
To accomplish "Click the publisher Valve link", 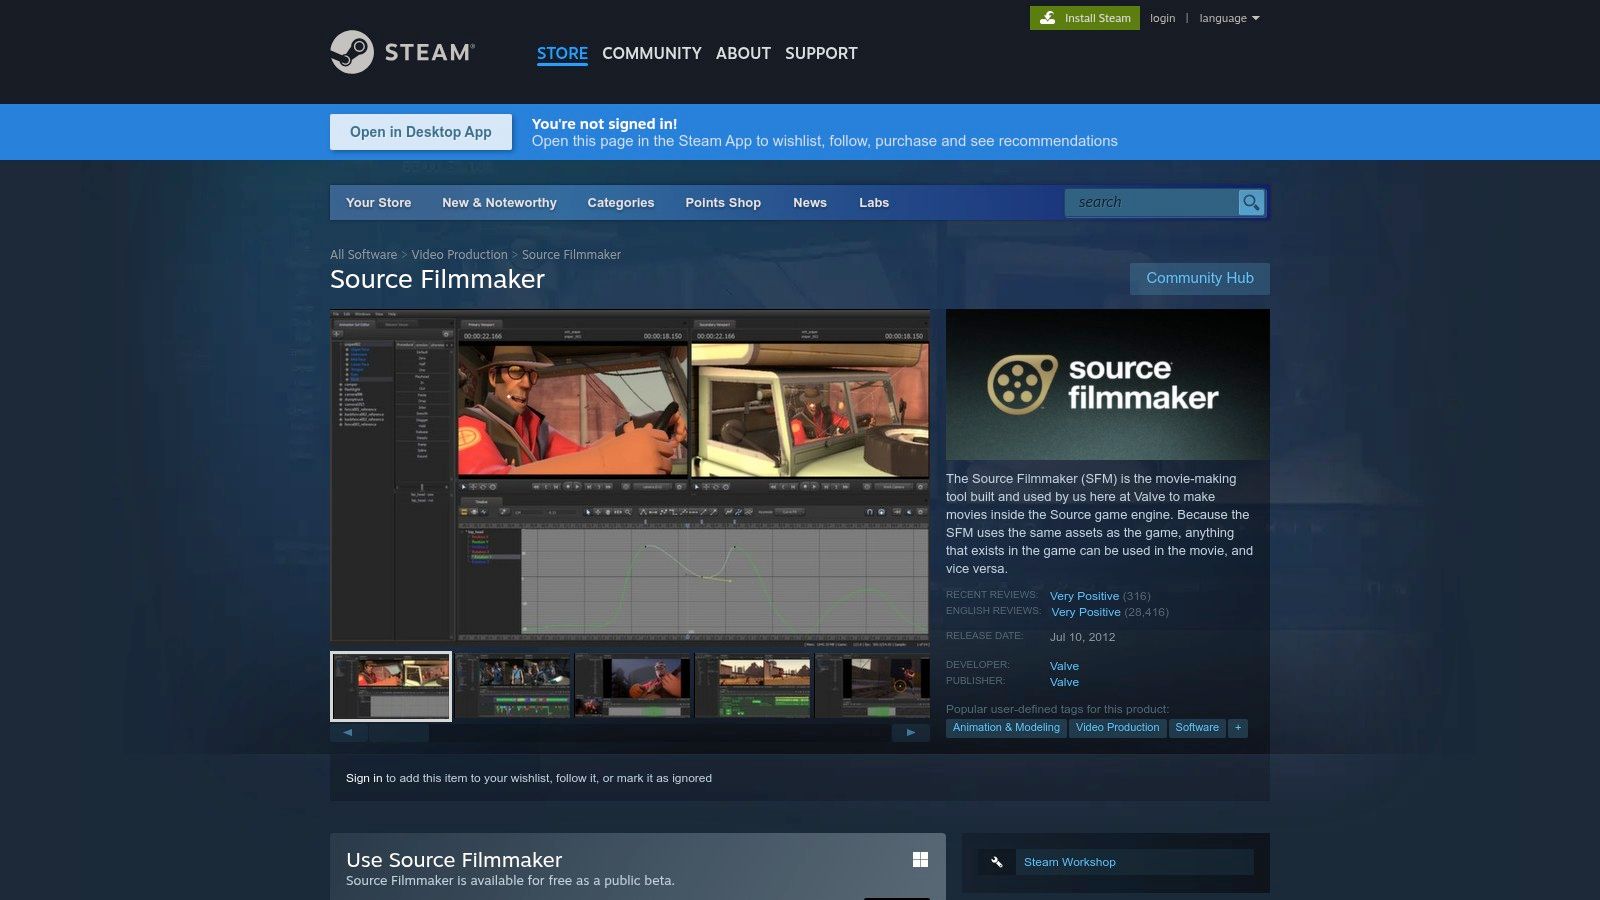I will click(x=1064, y=682).
